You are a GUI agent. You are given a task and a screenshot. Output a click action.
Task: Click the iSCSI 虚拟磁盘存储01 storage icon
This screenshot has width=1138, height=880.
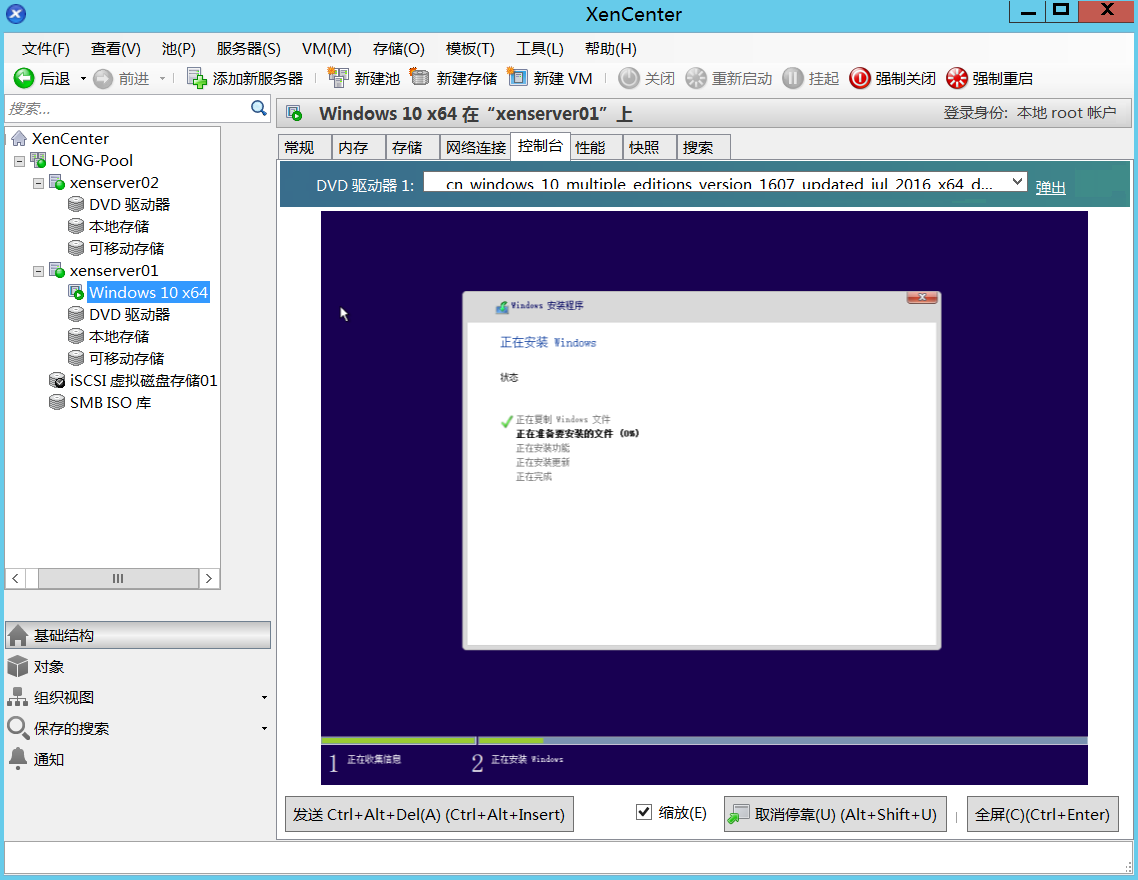[x=57, y=380]
